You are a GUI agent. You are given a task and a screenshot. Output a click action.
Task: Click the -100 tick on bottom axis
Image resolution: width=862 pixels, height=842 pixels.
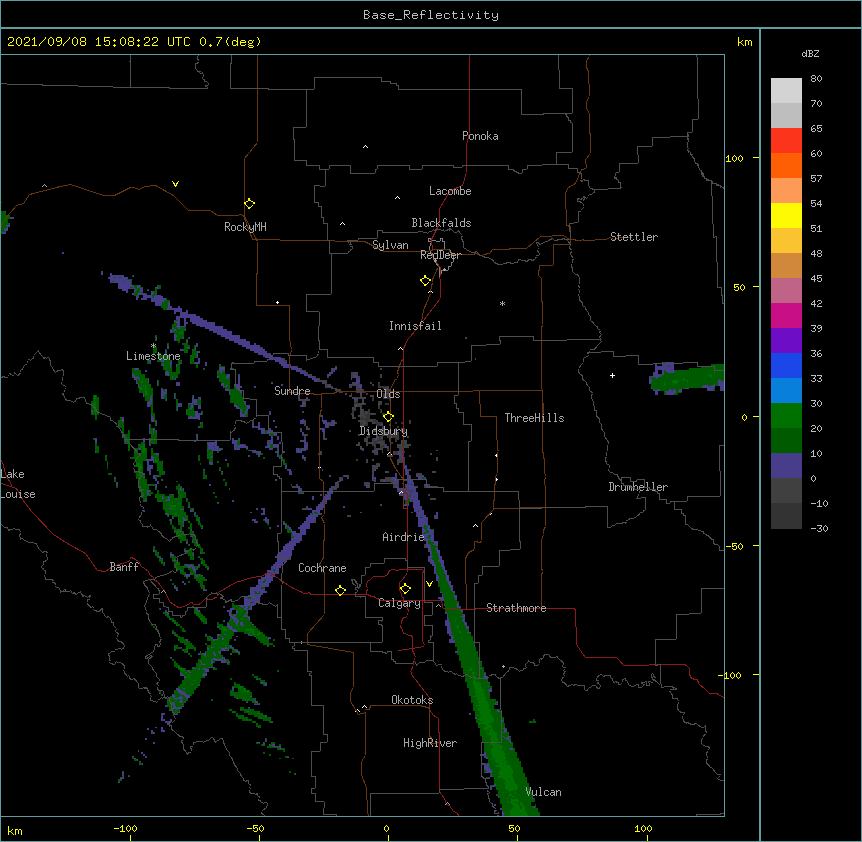[125, 829]
